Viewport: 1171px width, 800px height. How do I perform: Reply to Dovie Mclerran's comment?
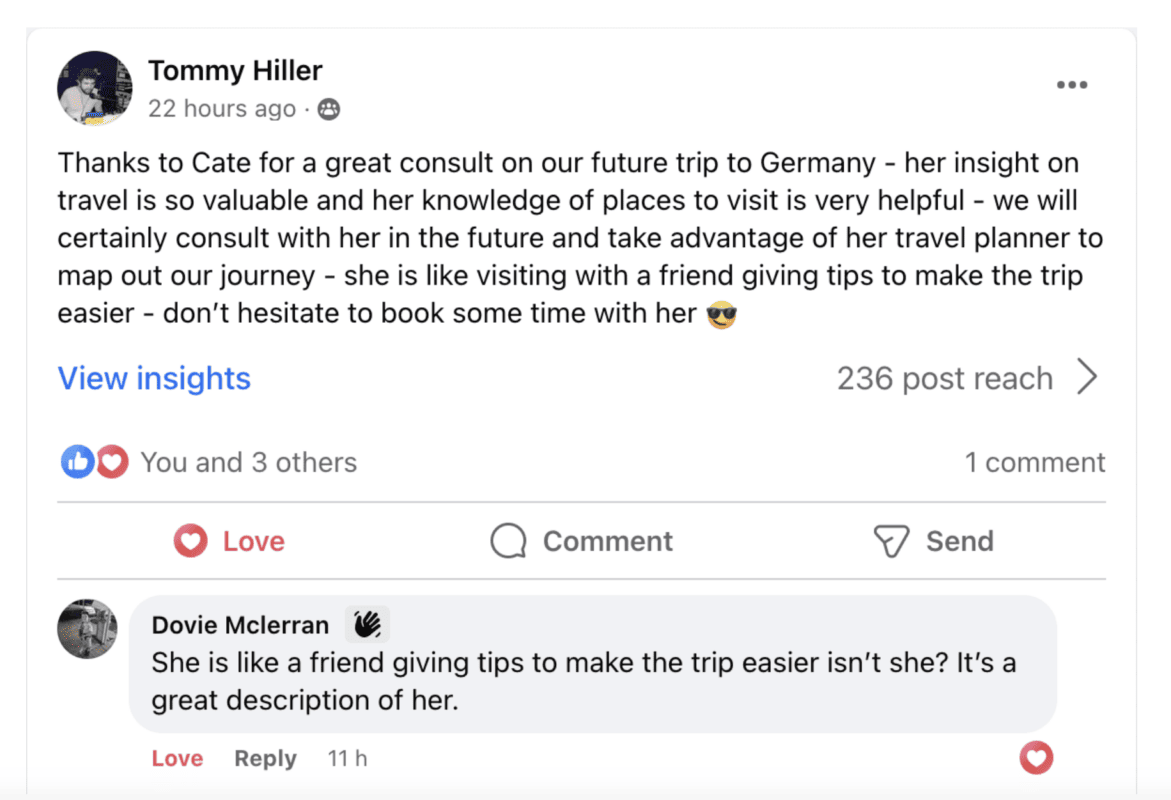tap(265, 759)
